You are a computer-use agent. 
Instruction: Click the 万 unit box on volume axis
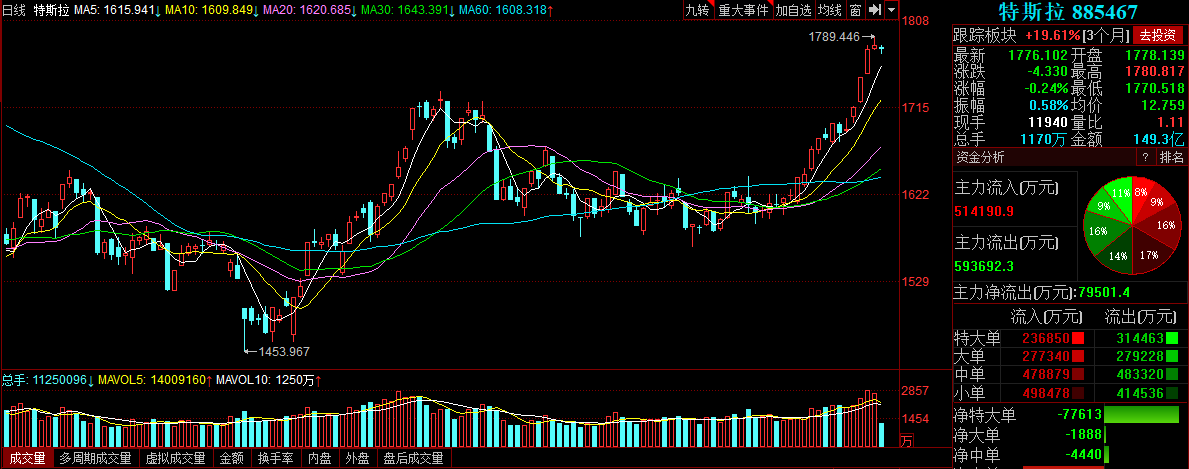pos(907,440)
